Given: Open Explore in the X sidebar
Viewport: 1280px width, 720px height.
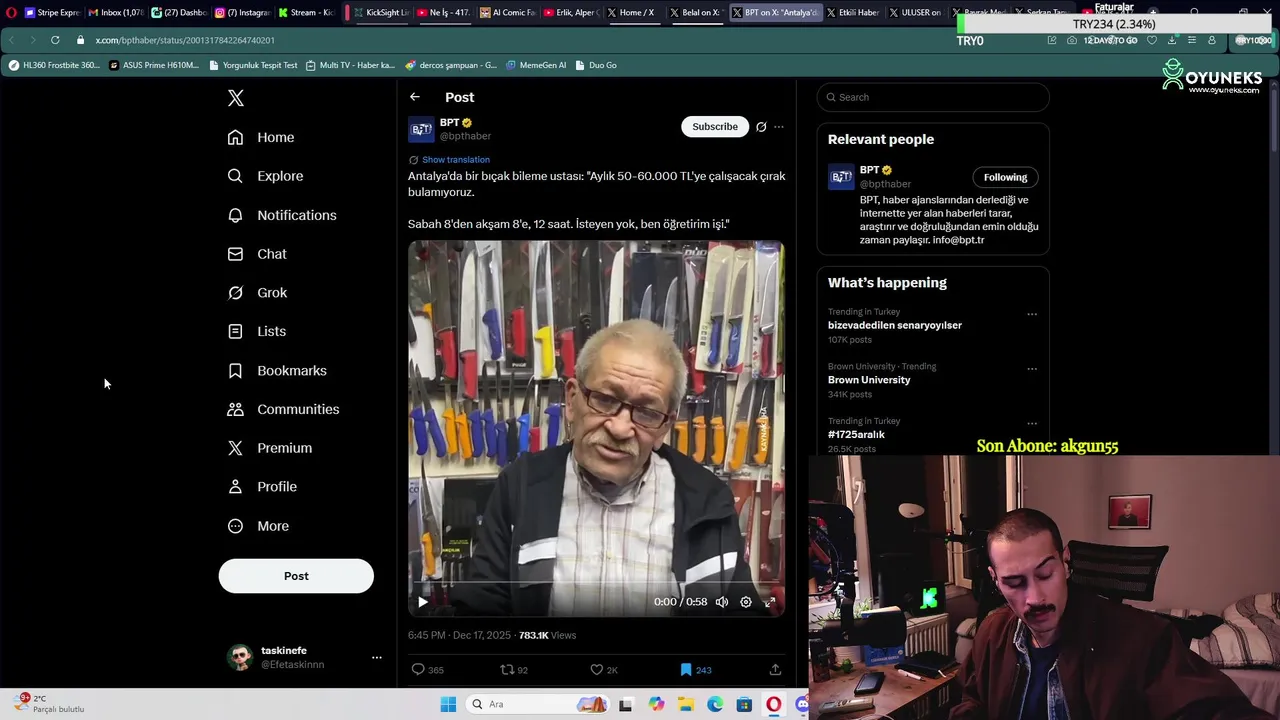Looking at the screenshot, I should click(265, 176).
